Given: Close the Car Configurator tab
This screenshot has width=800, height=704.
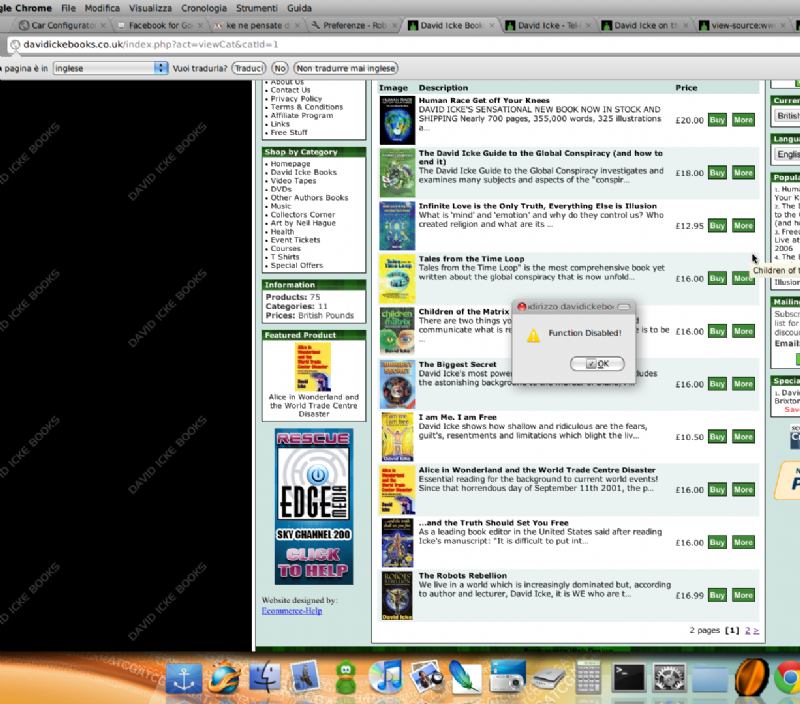Looking at the screenshot, I should [x=103, y=25].
